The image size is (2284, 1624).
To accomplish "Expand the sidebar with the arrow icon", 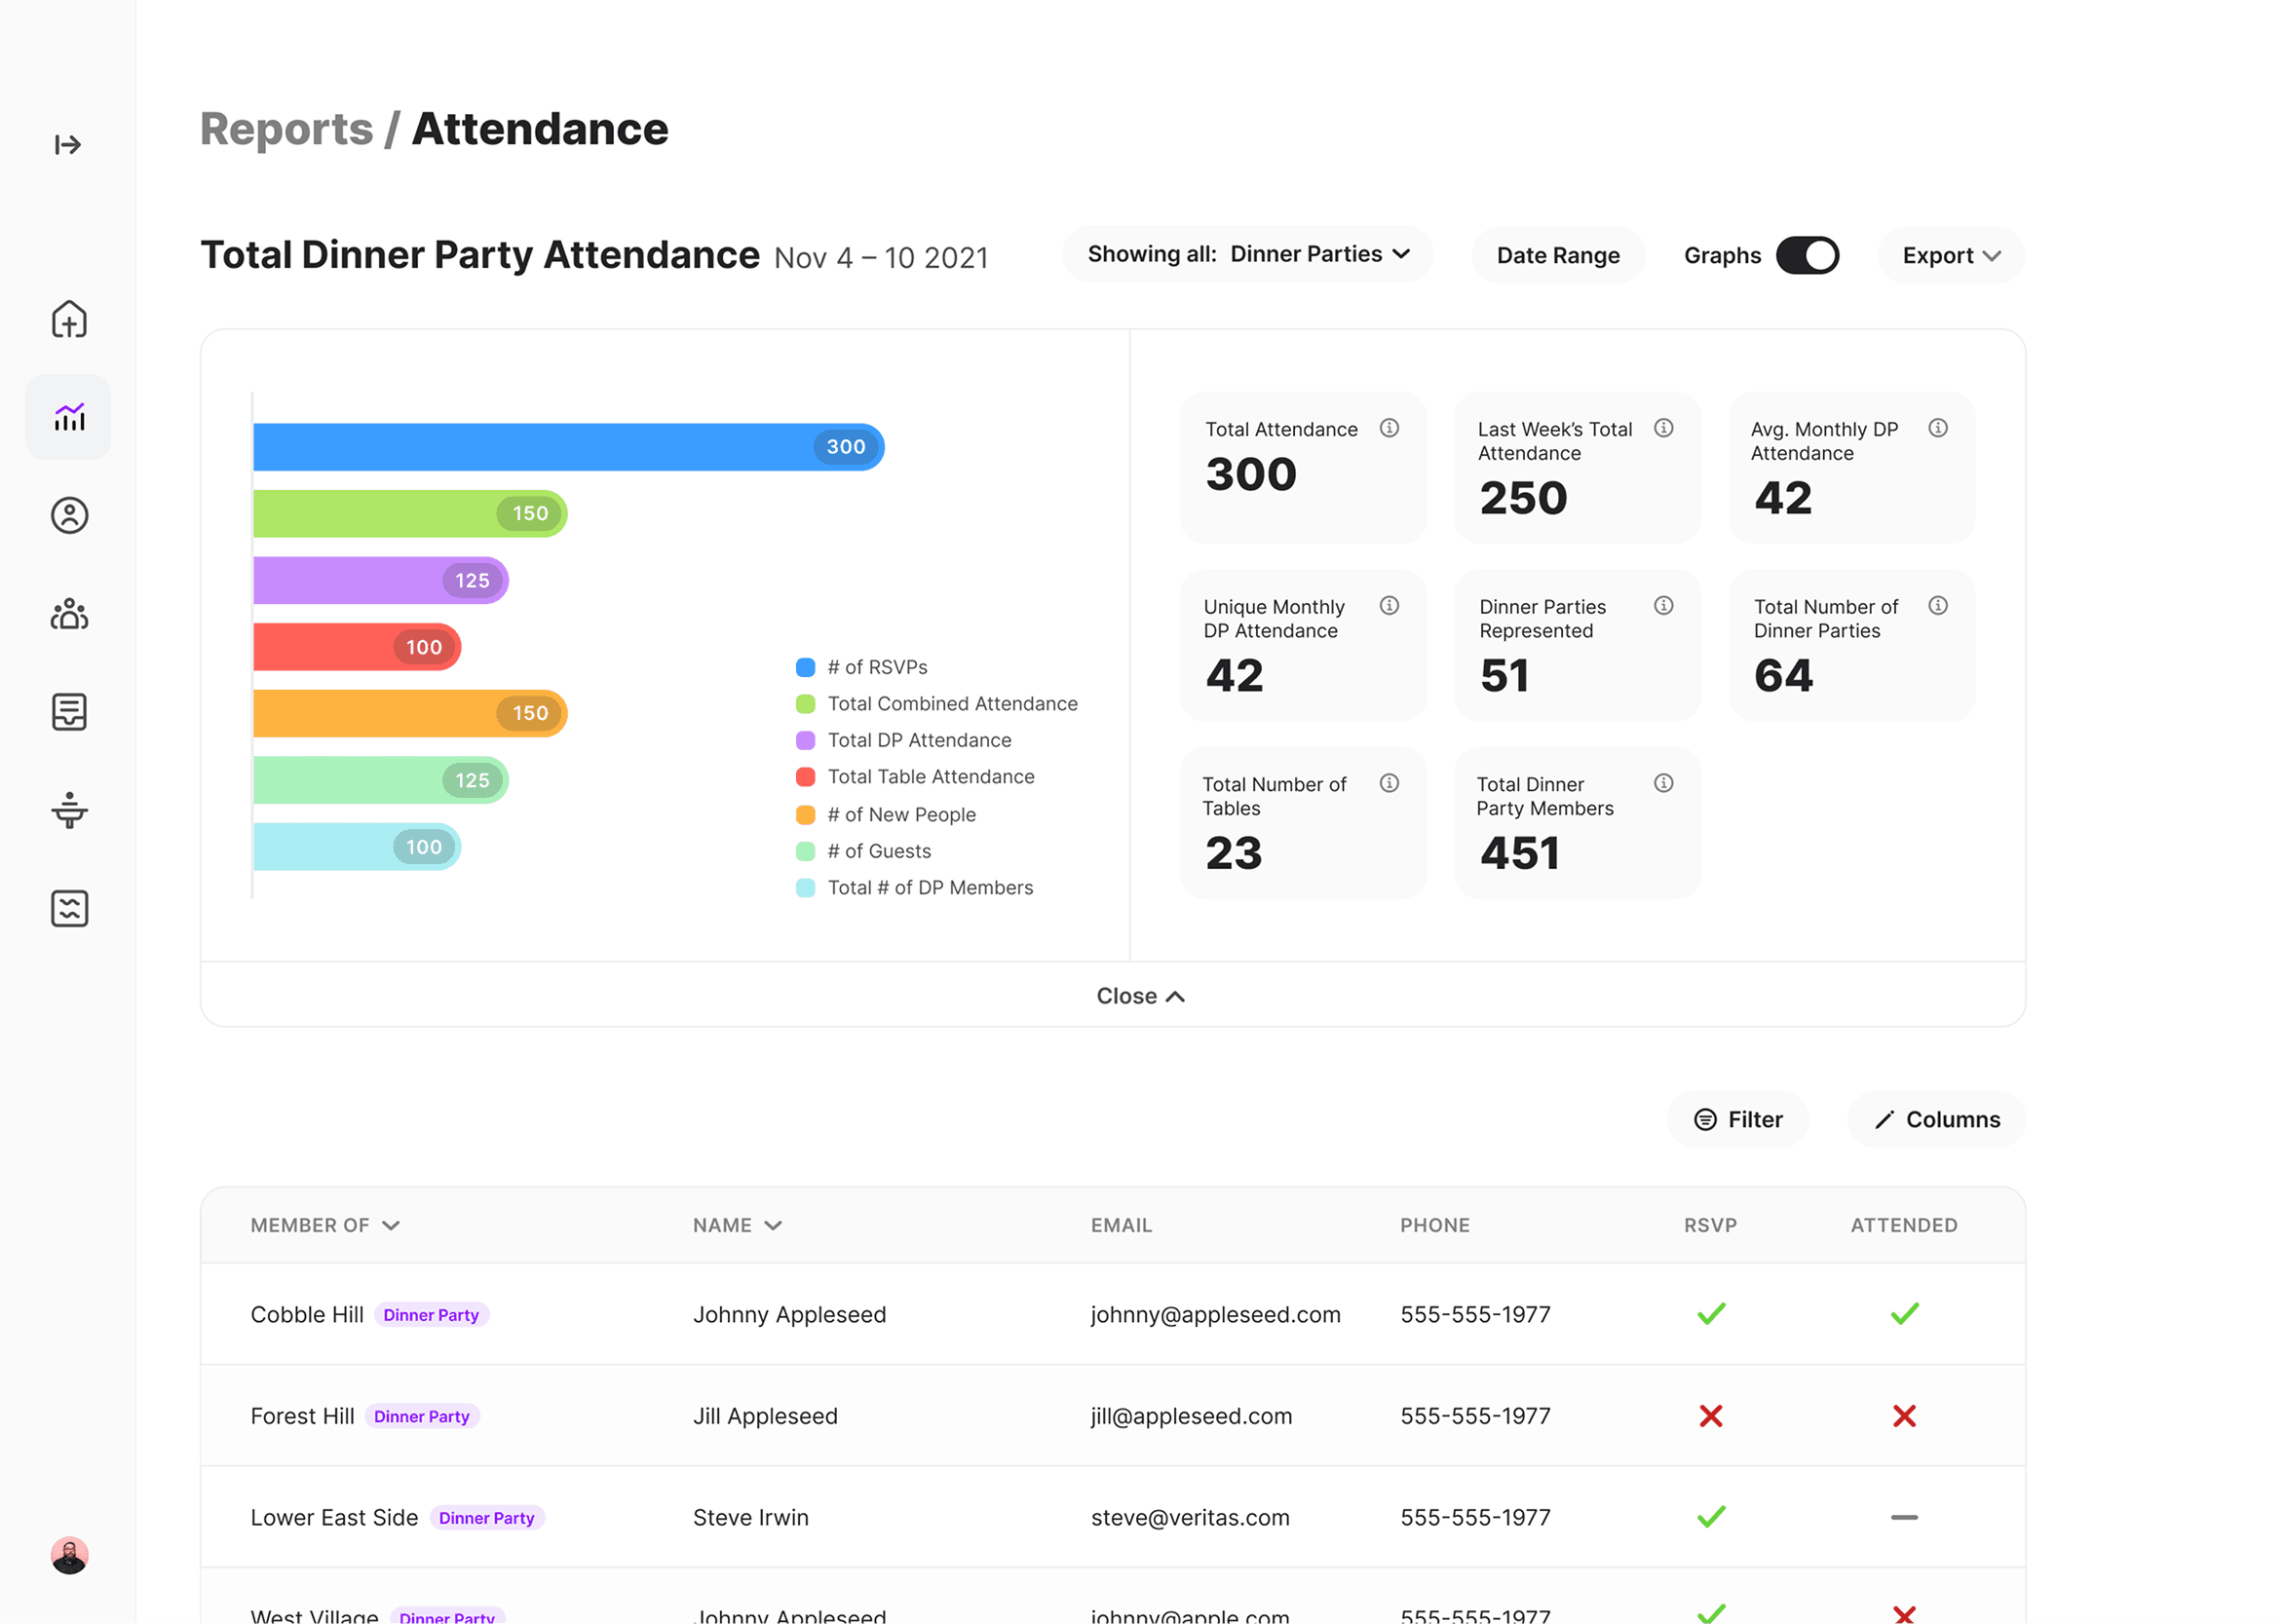I will point(68,145).
